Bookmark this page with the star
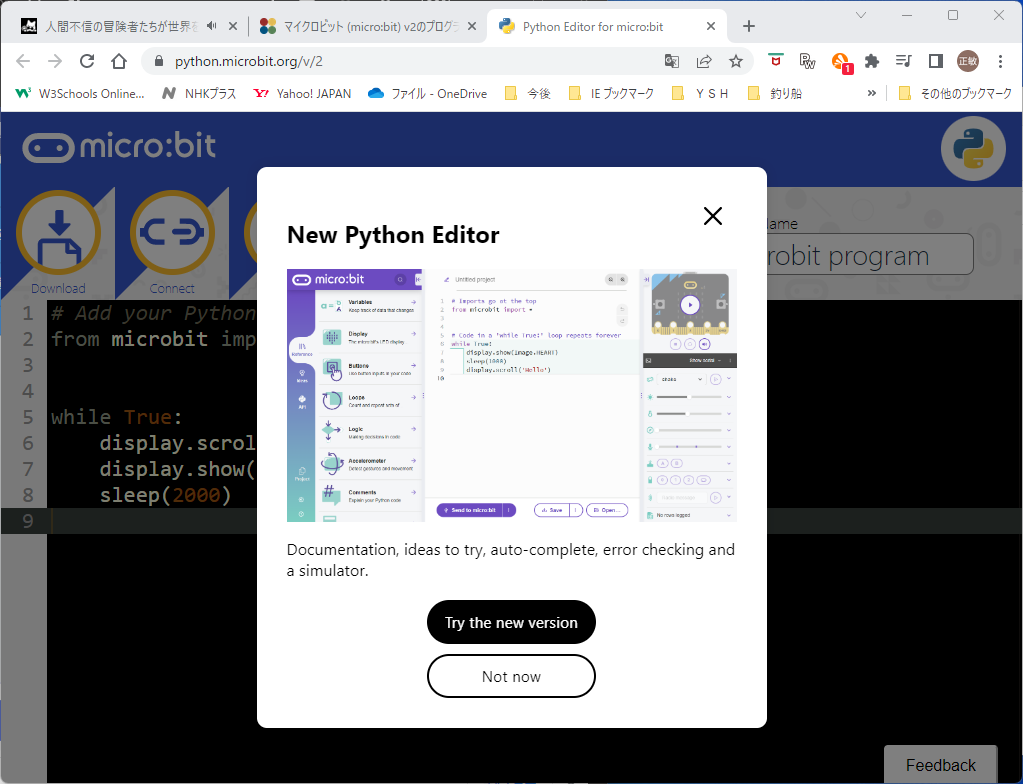Viewport: 1023px width, 784px height. (x=736, y=61)
